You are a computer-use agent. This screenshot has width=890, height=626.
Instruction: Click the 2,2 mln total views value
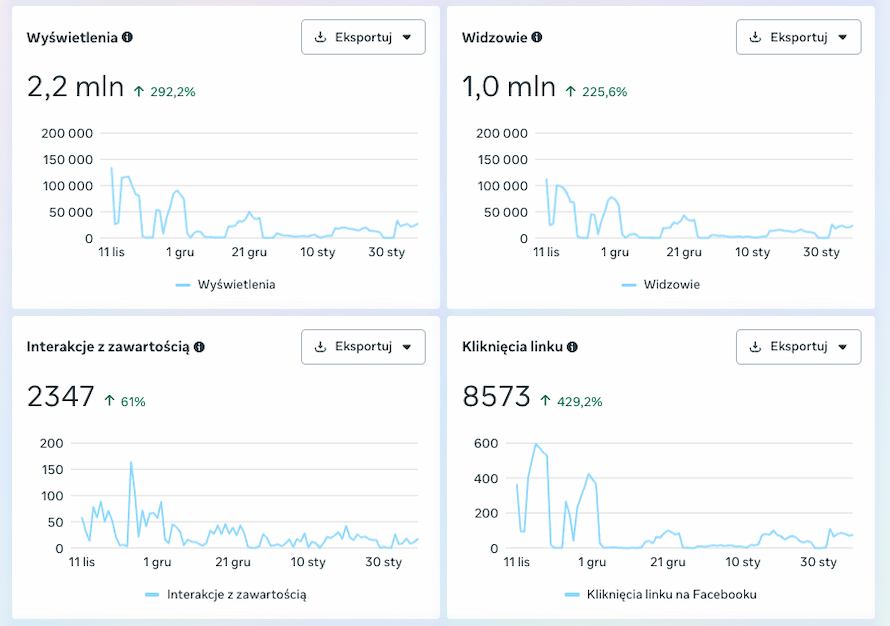(x=75, y=87)
